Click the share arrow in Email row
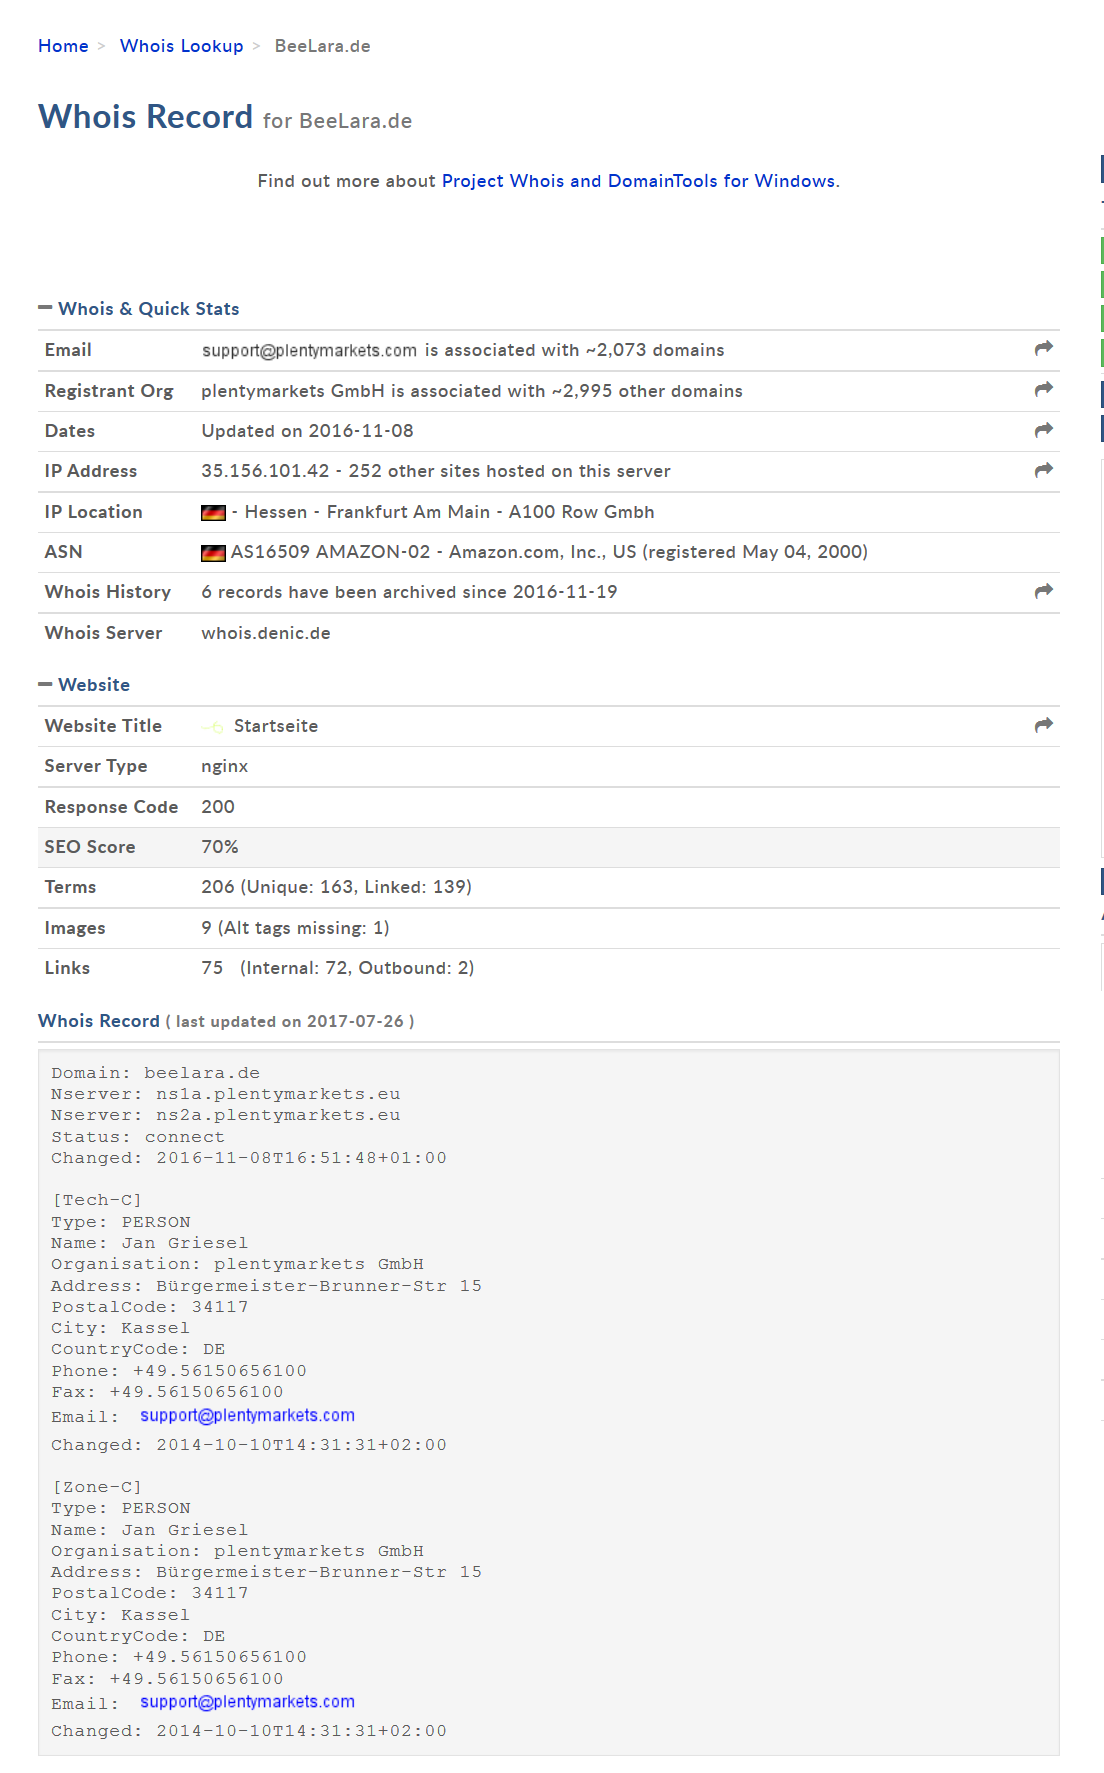 [x=1043, y=348]
